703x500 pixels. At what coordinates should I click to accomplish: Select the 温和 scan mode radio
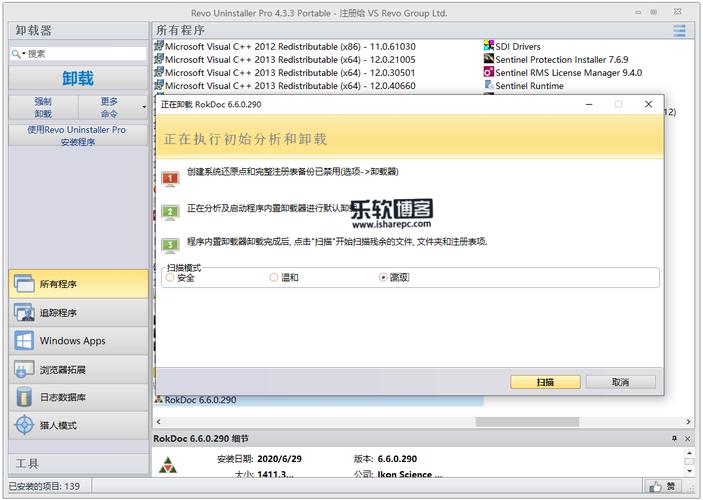click(x=274, y=278)
